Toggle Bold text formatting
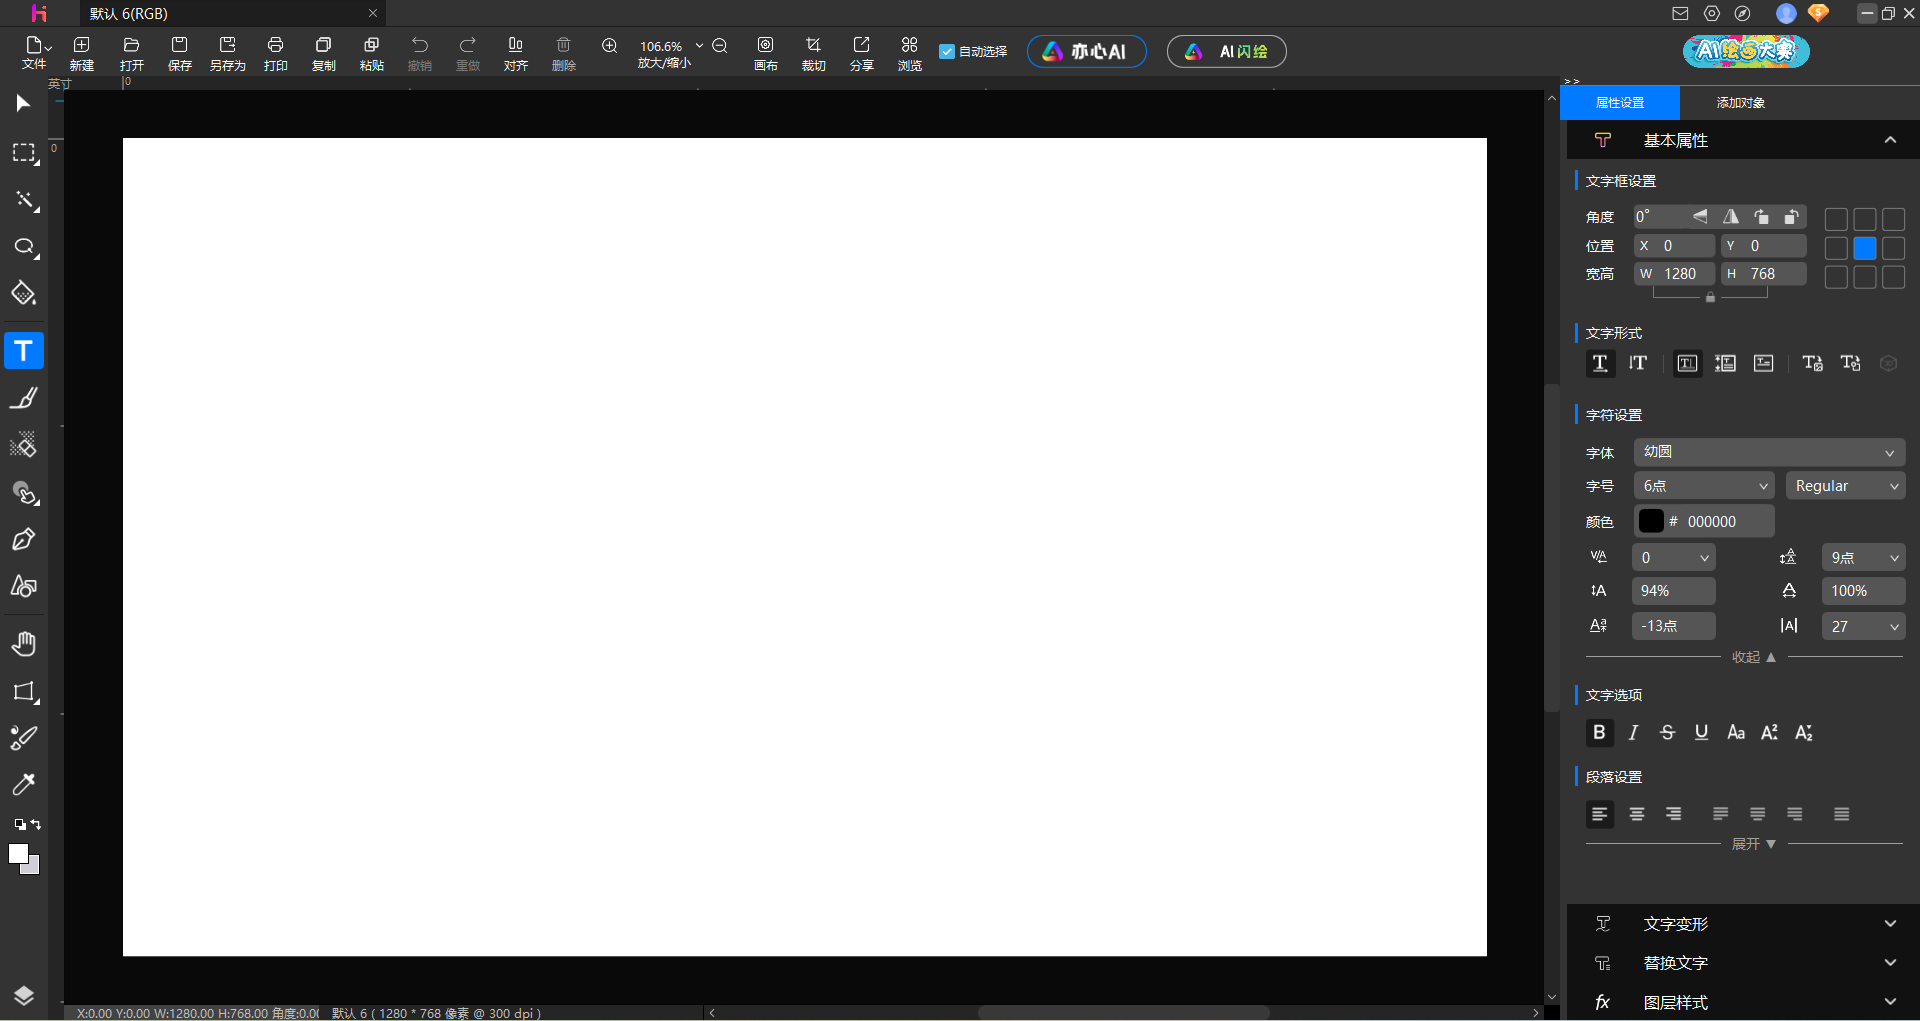Screen dimensions: 1920x1021 (x=1599, y=733)
